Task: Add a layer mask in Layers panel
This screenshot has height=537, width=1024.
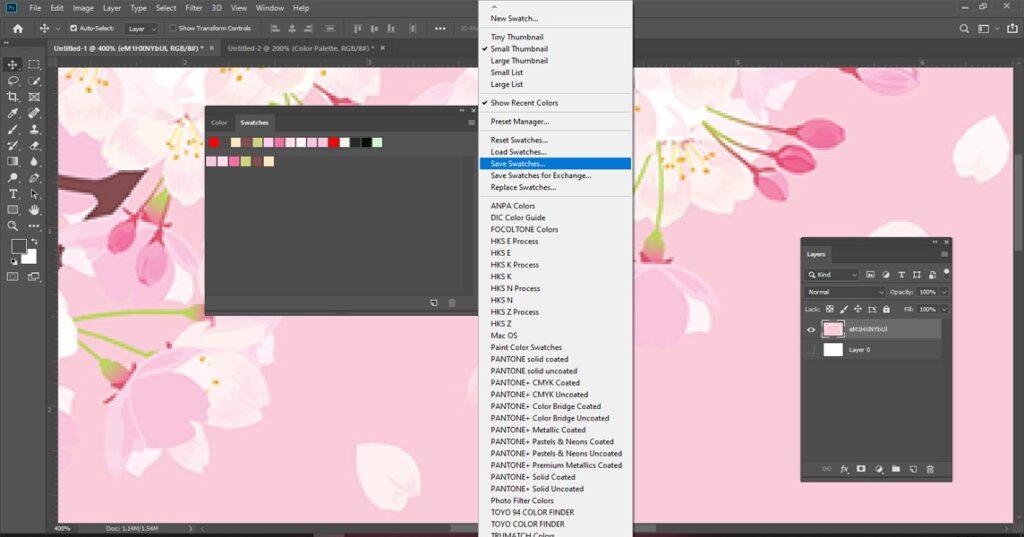Action: (x=861, y=469)
